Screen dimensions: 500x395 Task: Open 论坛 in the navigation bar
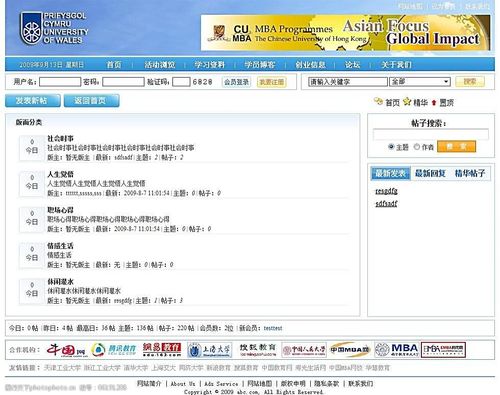tap(352, 65)
